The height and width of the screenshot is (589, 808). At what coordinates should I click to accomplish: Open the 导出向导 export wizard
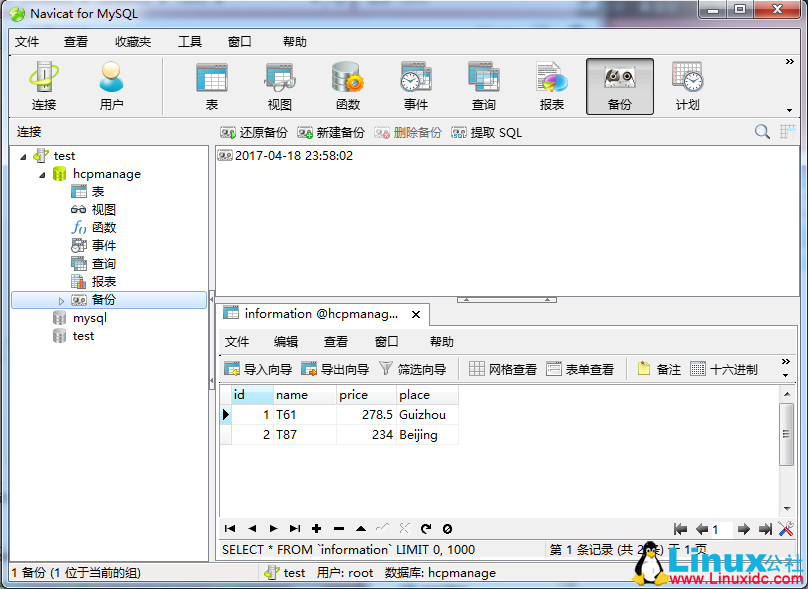335,369
